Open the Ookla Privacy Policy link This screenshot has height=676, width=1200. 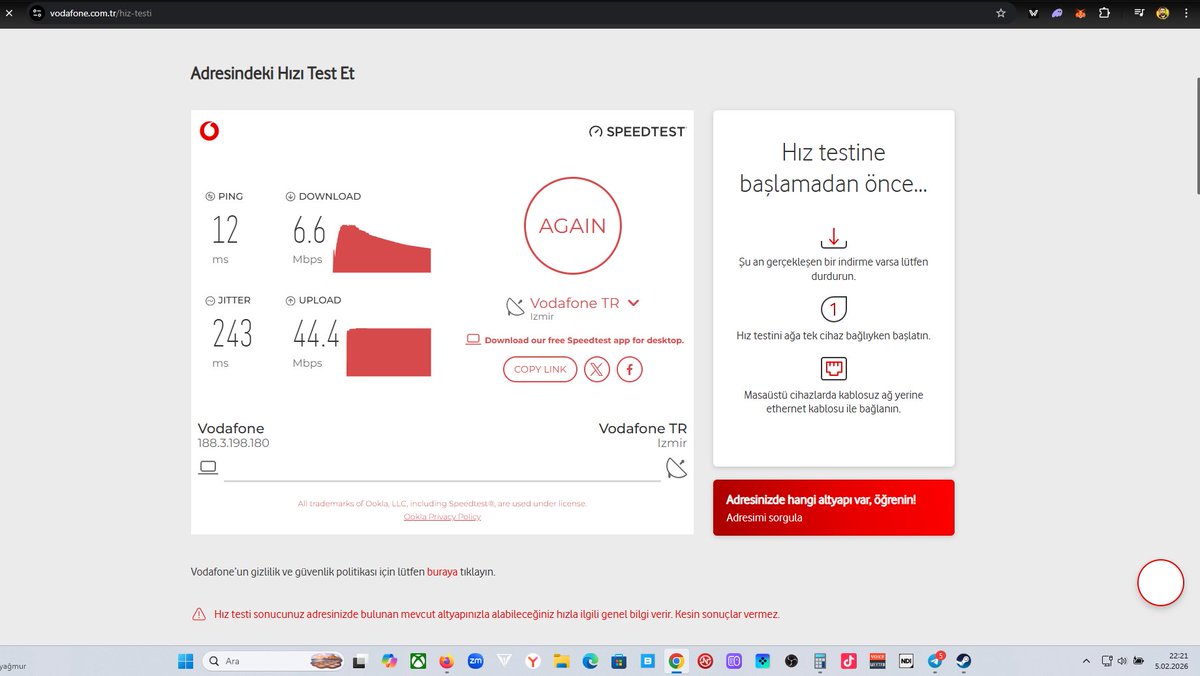442,517
